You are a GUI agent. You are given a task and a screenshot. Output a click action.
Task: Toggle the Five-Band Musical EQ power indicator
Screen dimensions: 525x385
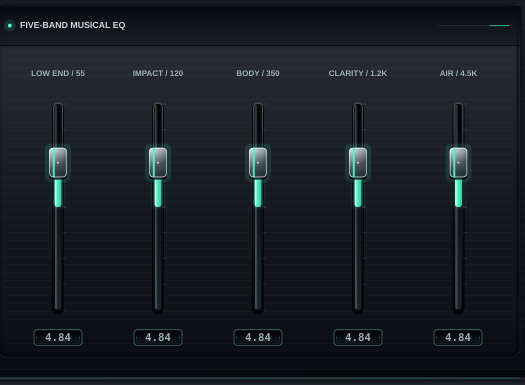[x=10, y=25]
